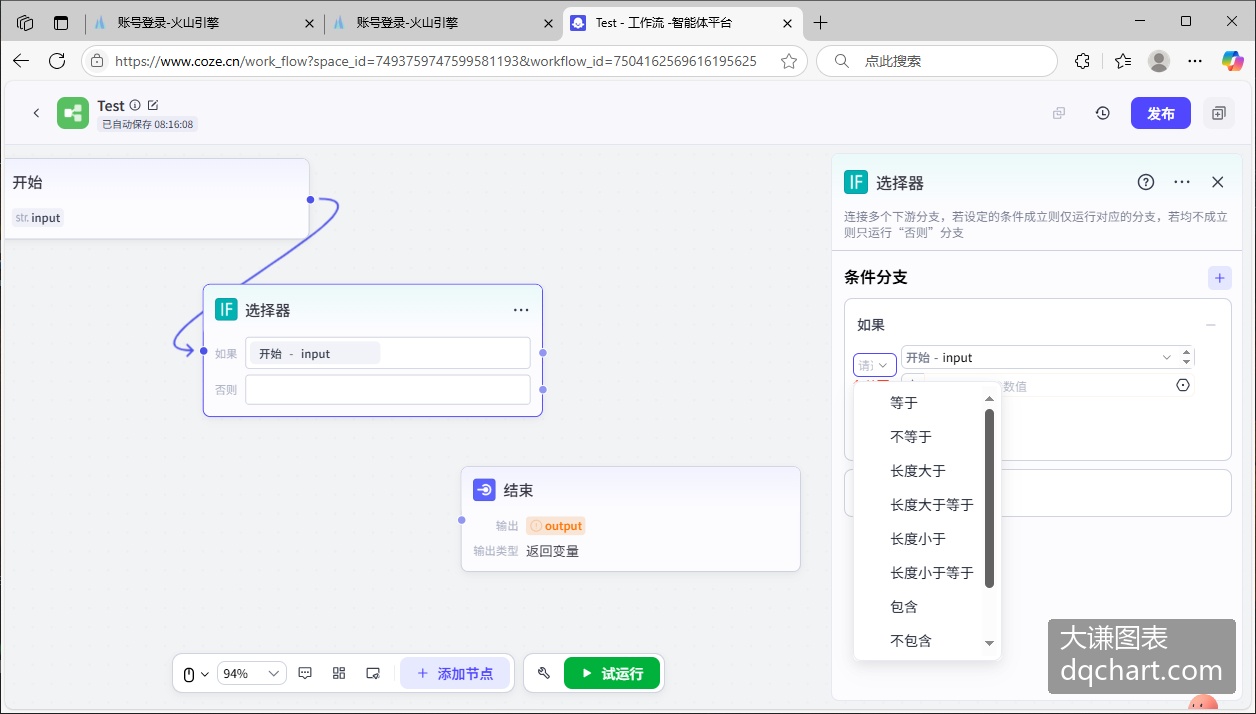Choose 长度大于 from the operator list
1256x714 pixels.
click(918, 471)
